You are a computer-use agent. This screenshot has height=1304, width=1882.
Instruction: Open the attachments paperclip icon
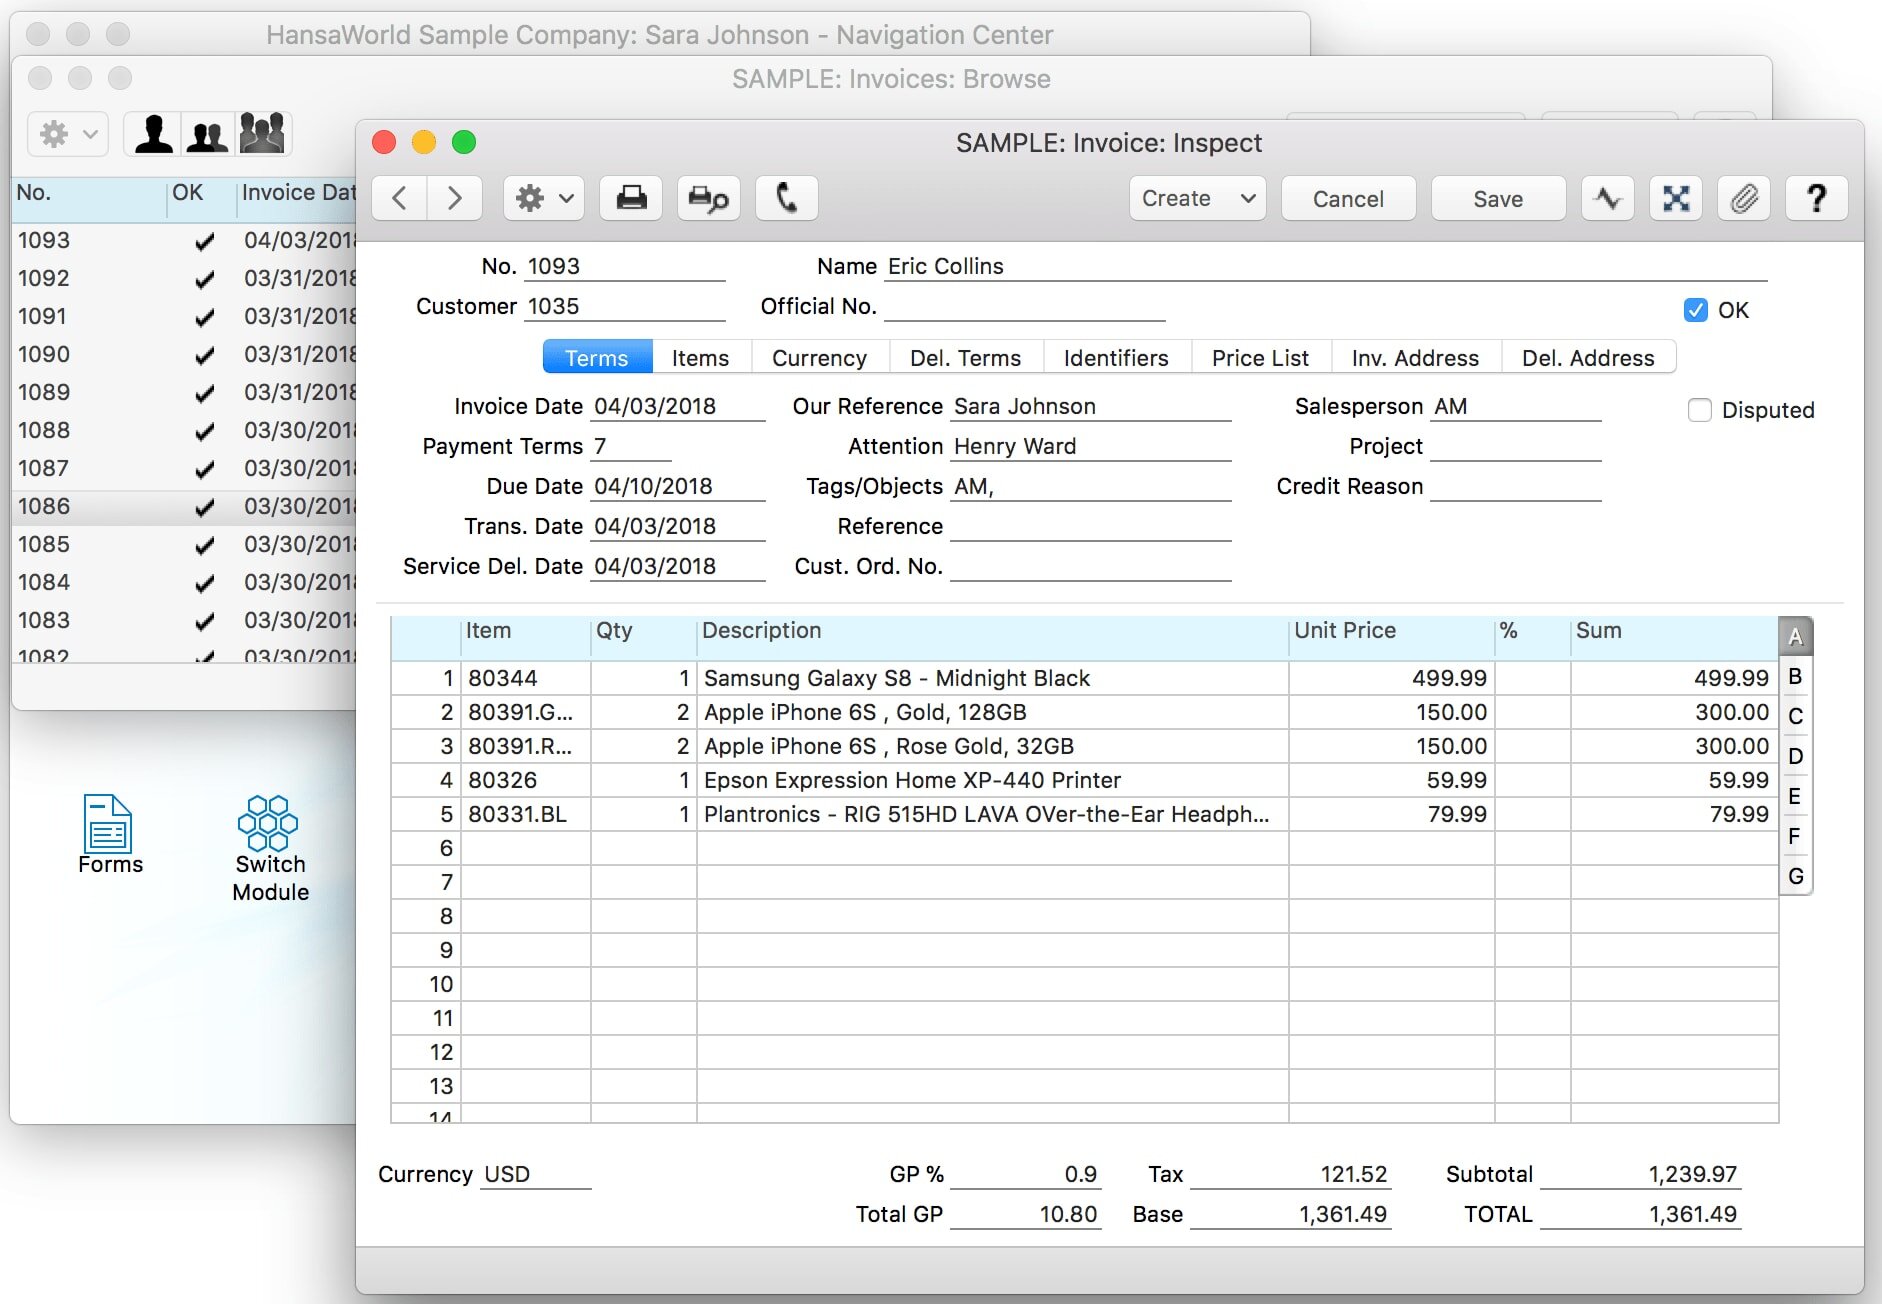tap(1744, 198)
